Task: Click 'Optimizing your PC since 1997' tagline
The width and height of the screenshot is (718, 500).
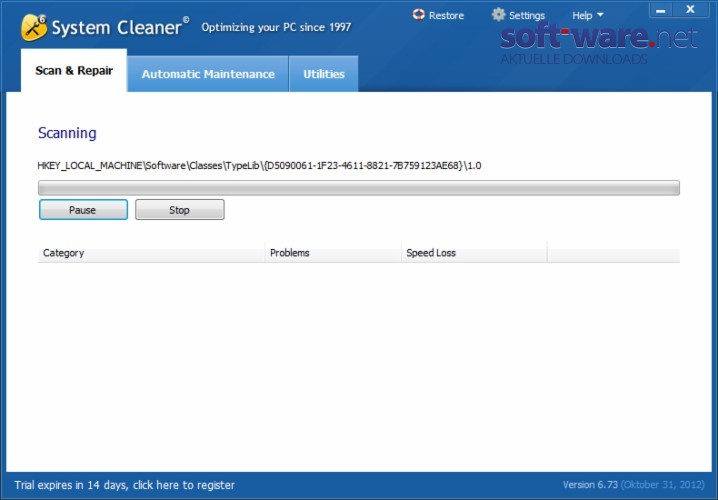Action: pos(276,27)
